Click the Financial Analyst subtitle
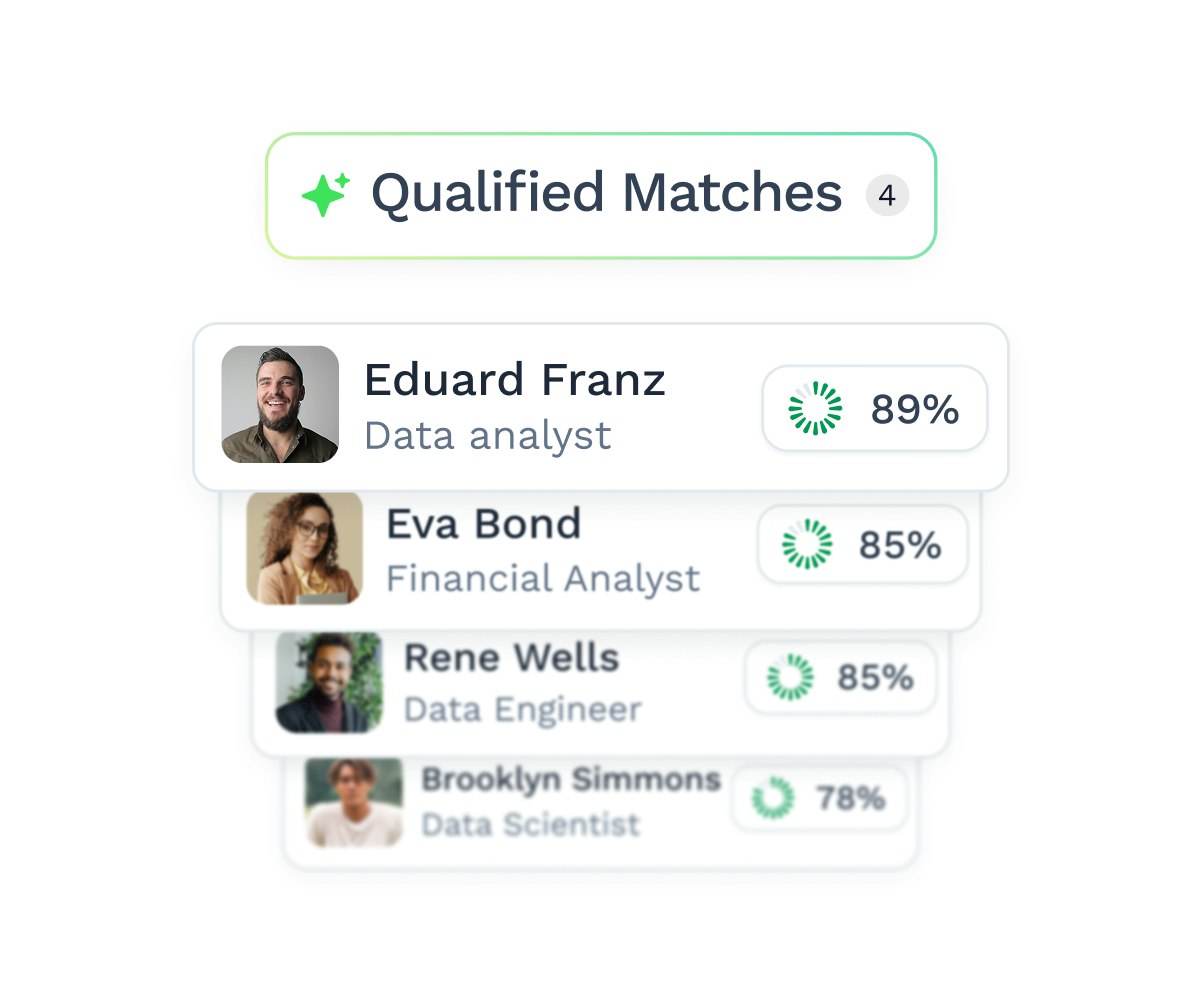 (x=543, y=578)
